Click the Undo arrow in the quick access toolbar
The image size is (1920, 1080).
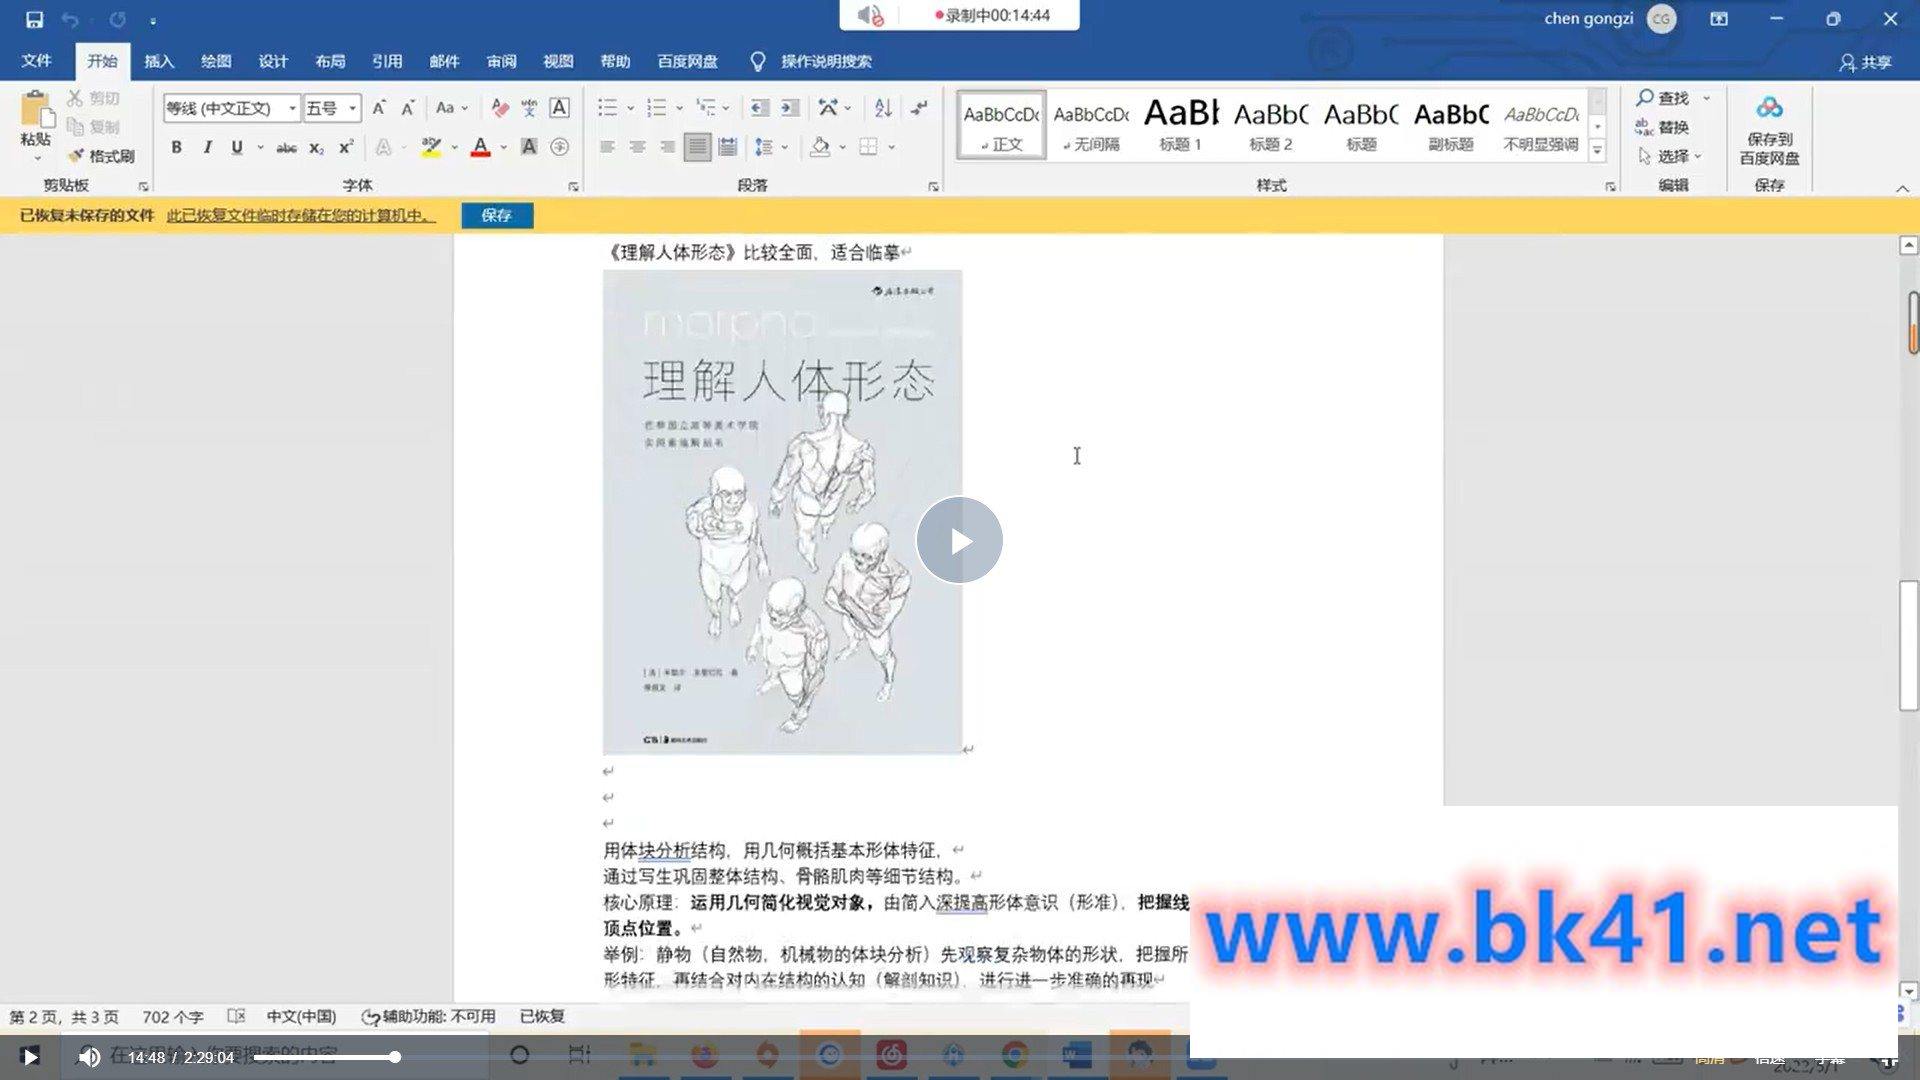click(70, 19)
